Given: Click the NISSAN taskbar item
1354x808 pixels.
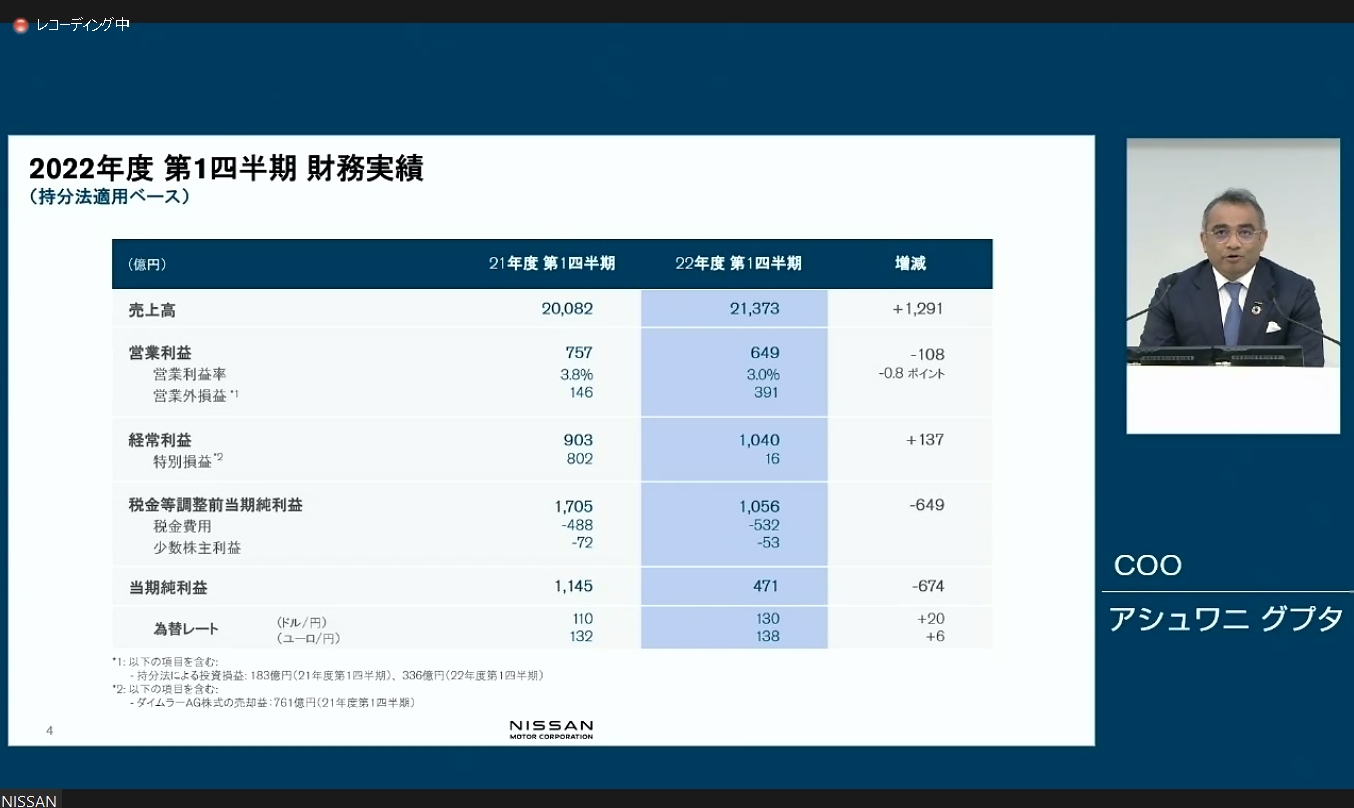Looking at the screenshot, I should pos(28,800).
